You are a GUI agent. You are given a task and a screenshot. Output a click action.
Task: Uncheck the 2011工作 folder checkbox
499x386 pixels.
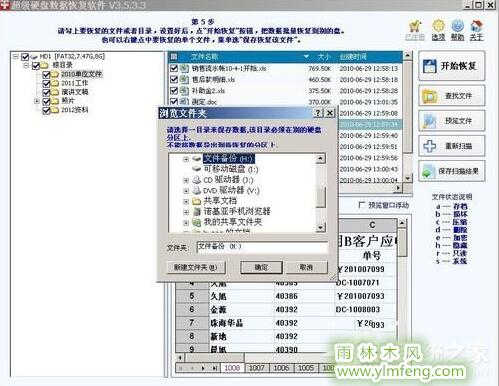pos(46,83)
